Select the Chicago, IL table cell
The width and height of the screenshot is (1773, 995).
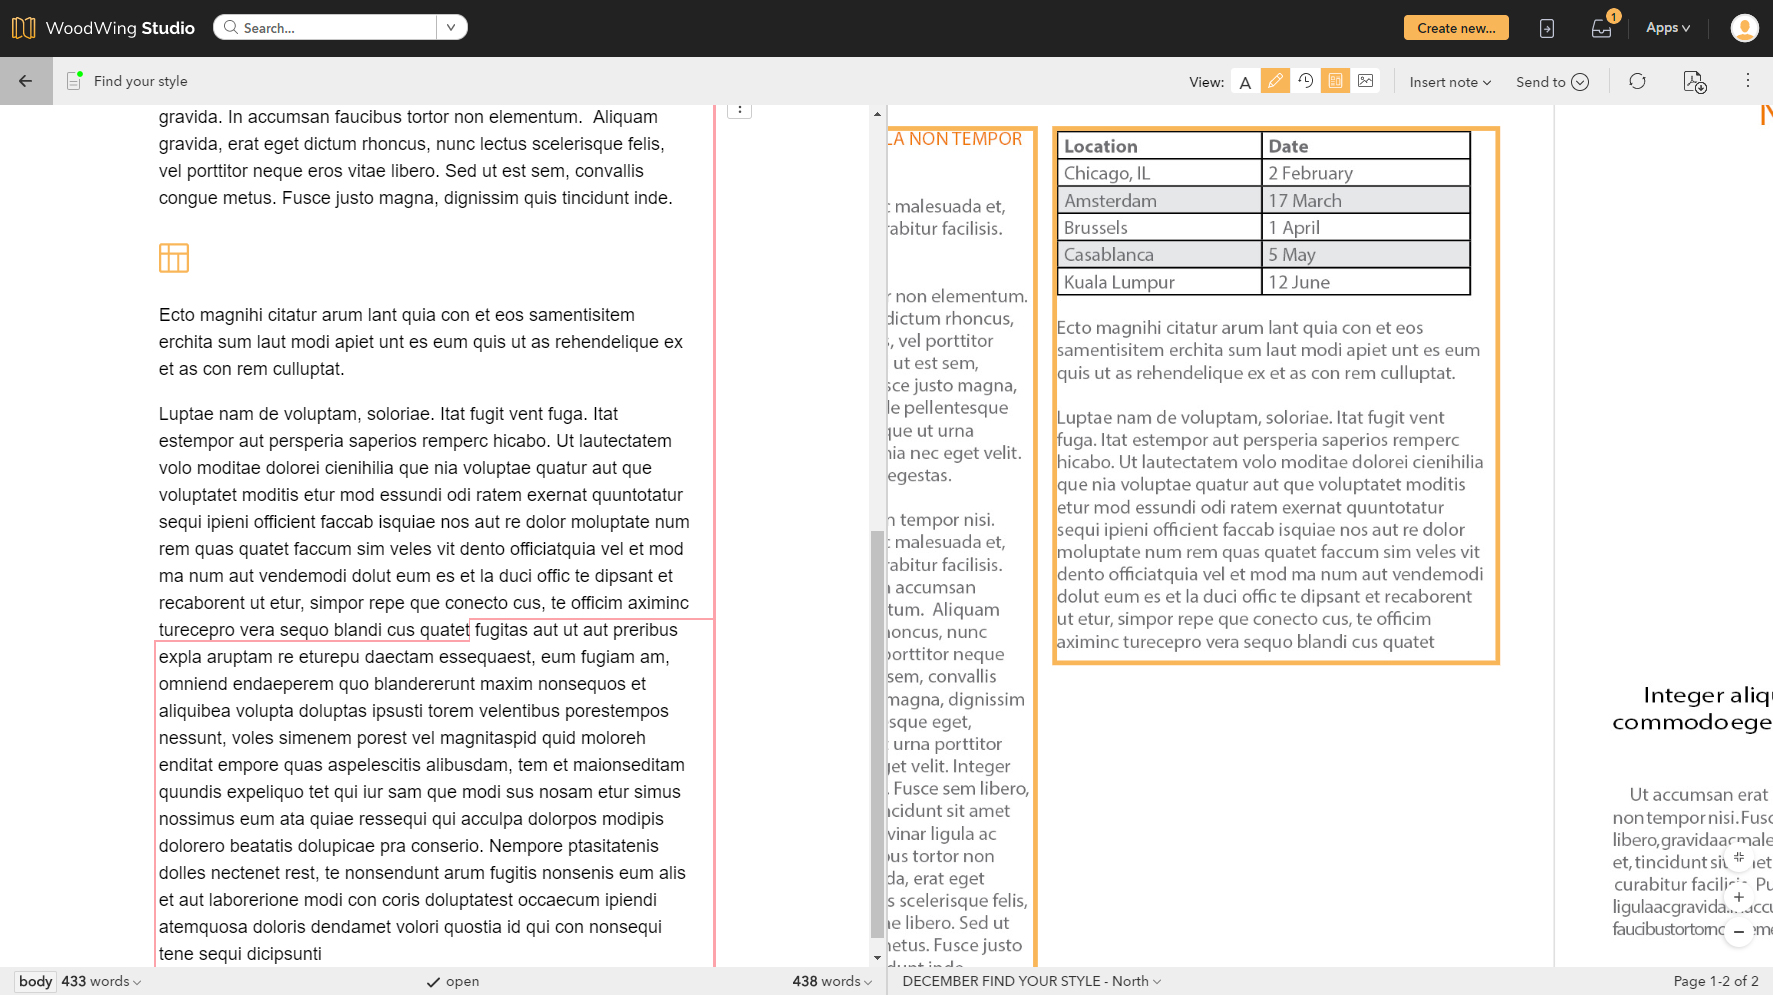point(1160,173)
